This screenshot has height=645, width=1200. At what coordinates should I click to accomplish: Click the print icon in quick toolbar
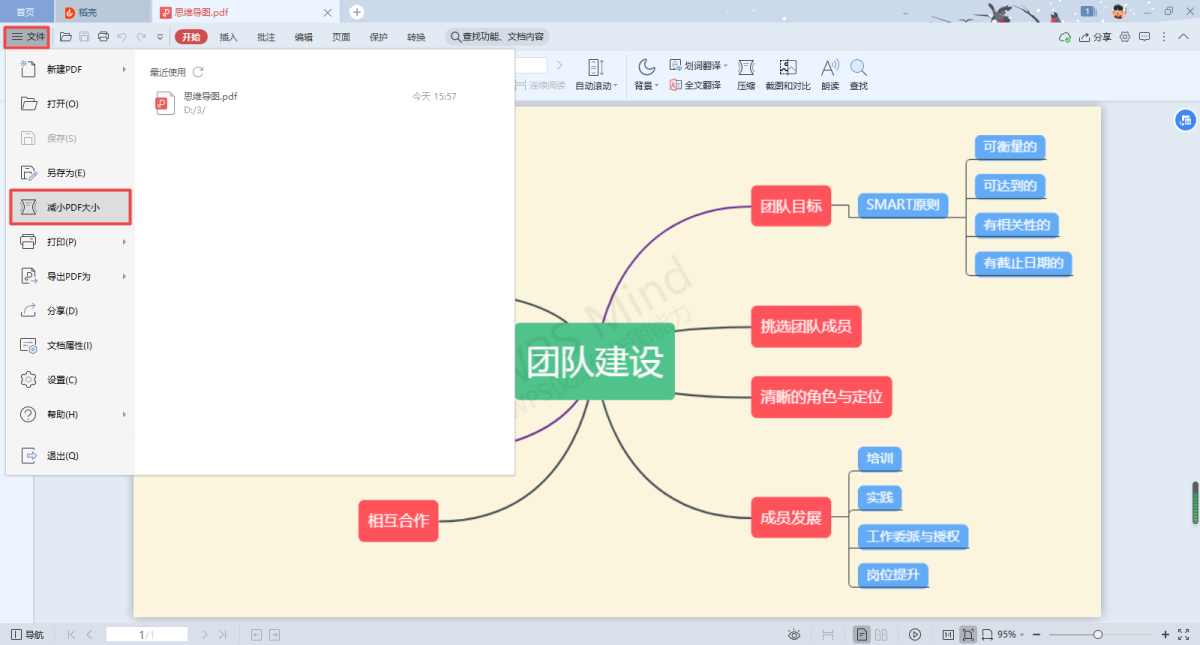(x=103, y=37)
